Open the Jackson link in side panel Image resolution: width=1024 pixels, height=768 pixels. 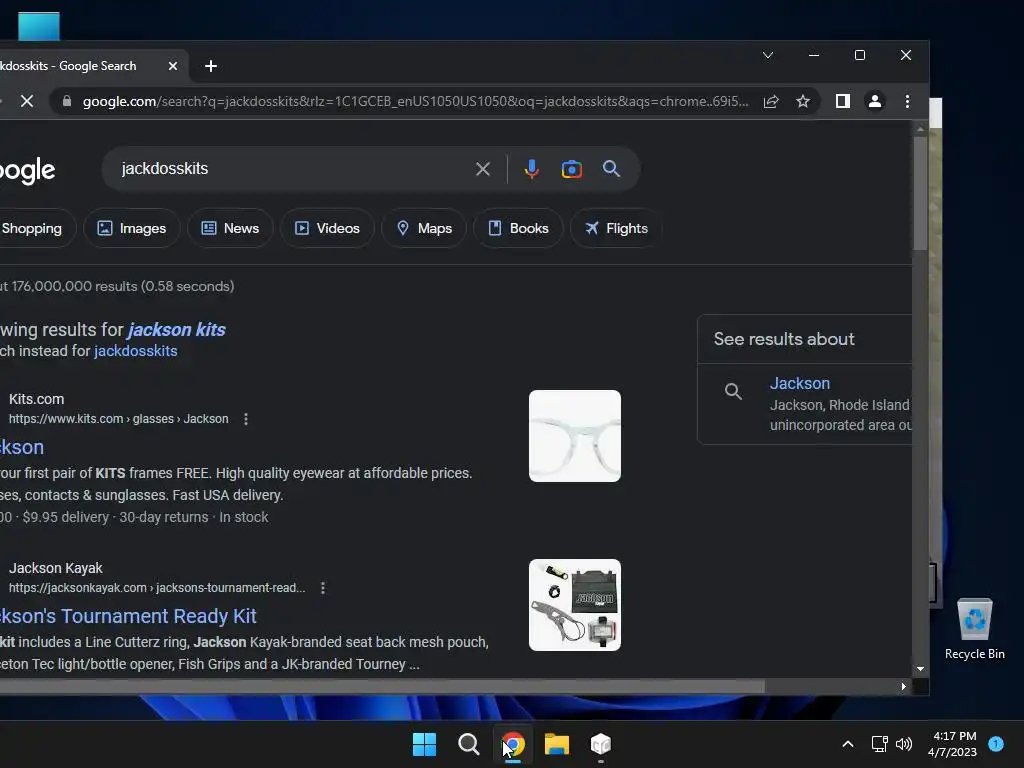[x=799, y=383]
